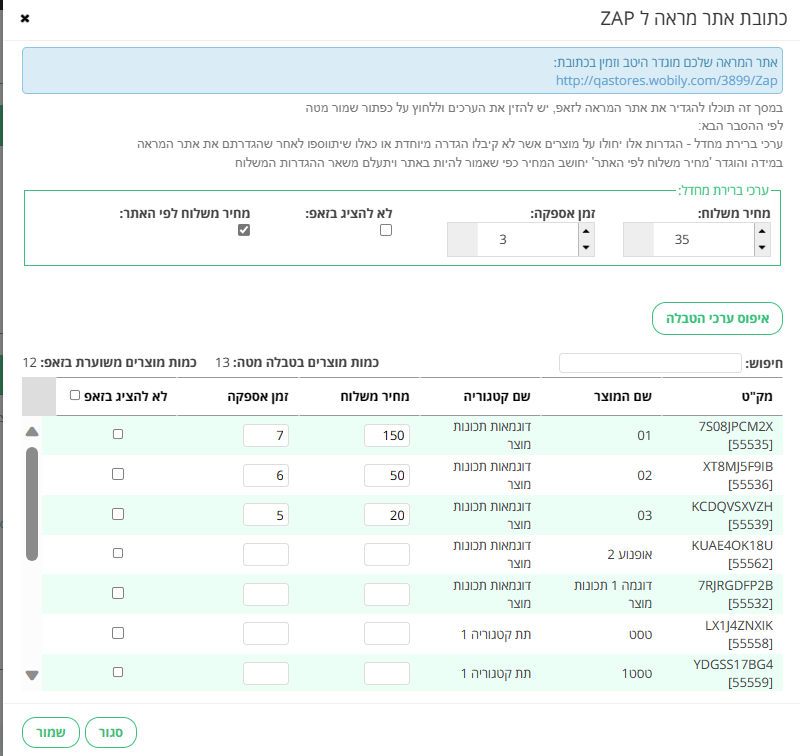The image size is (800, 756).
Task: Click delivery time field showing 7 for product 01
Action: tap(266, 436)
